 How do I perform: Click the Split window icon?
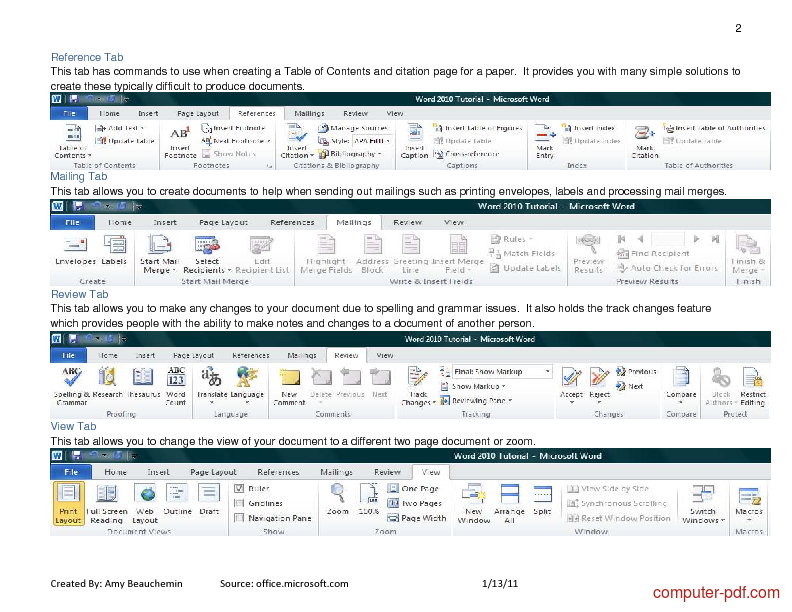click(x=542, y=493)
